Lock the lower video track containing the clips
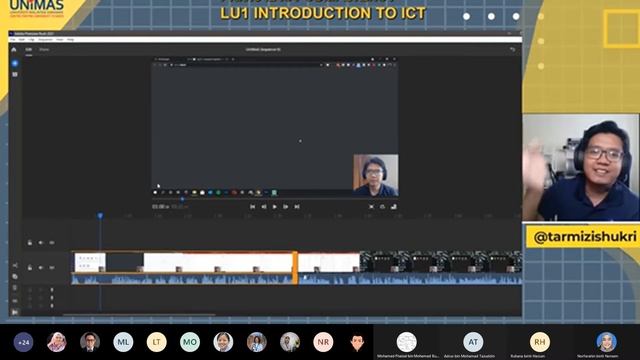 click(30, 268)
